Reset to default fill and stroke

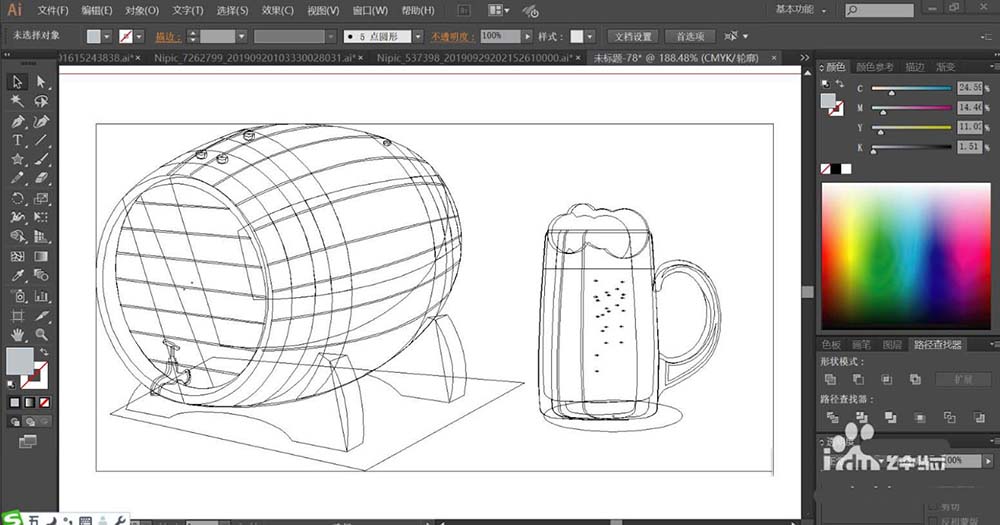13,384
